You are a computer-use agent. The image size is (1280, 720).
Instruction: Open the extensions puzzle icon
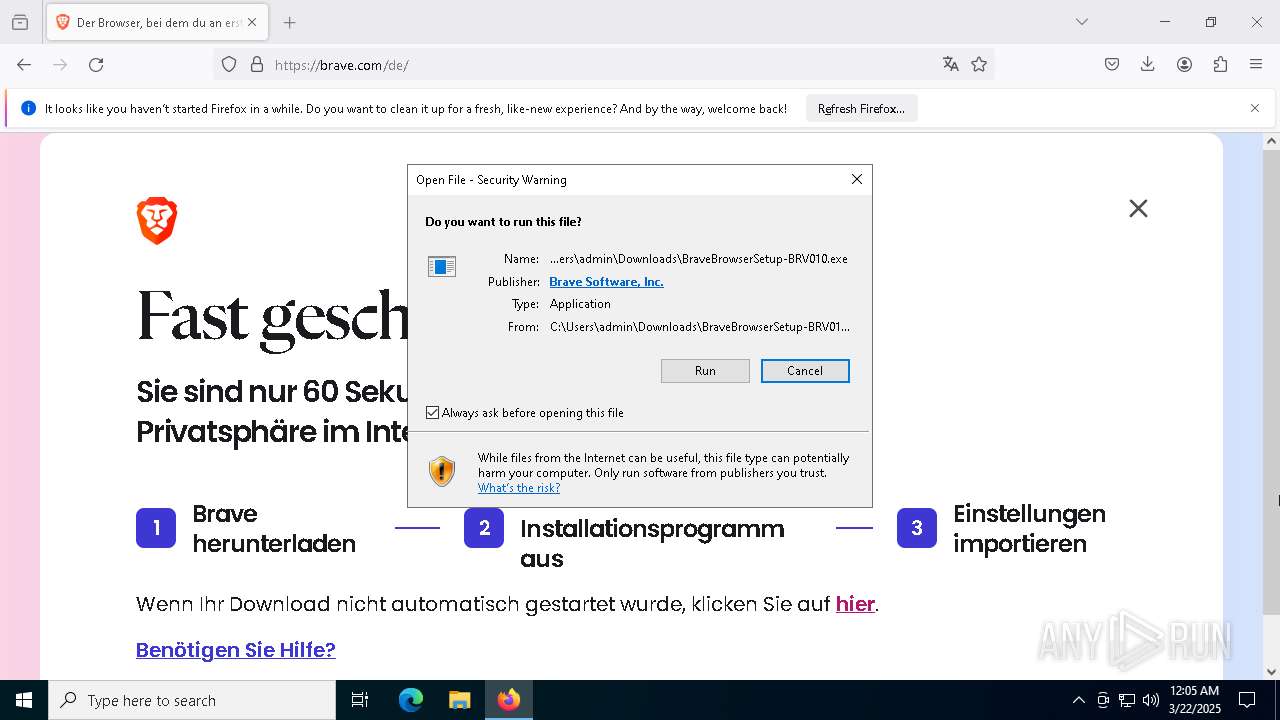(x=1220, y=65)
